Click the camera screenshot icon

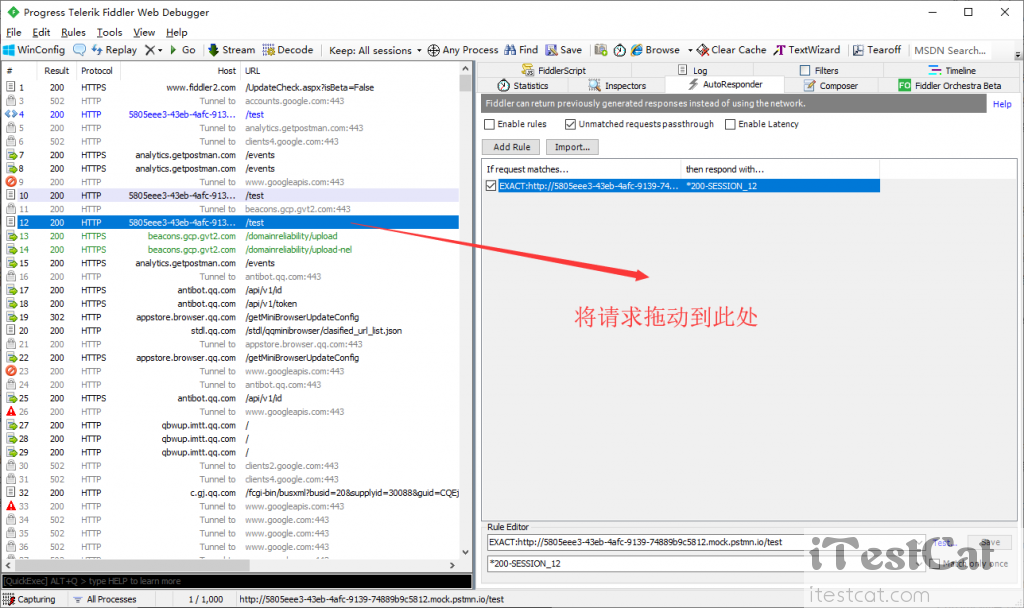coord(601,50)
